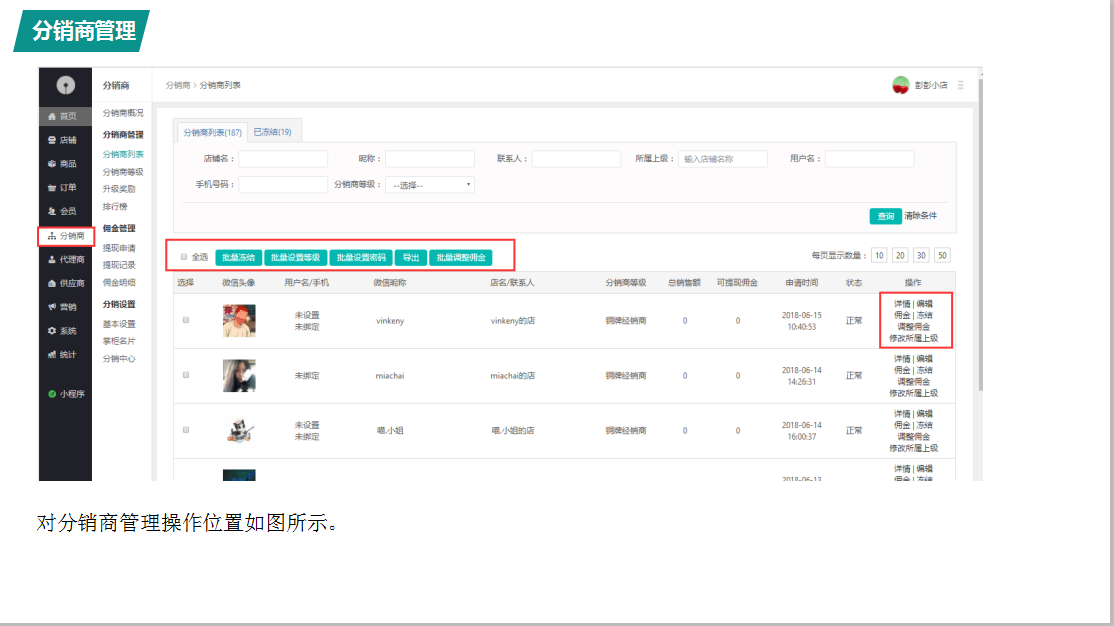Open 订单 orders in left sidebar
1114x626 pixels.
point(63,188)
